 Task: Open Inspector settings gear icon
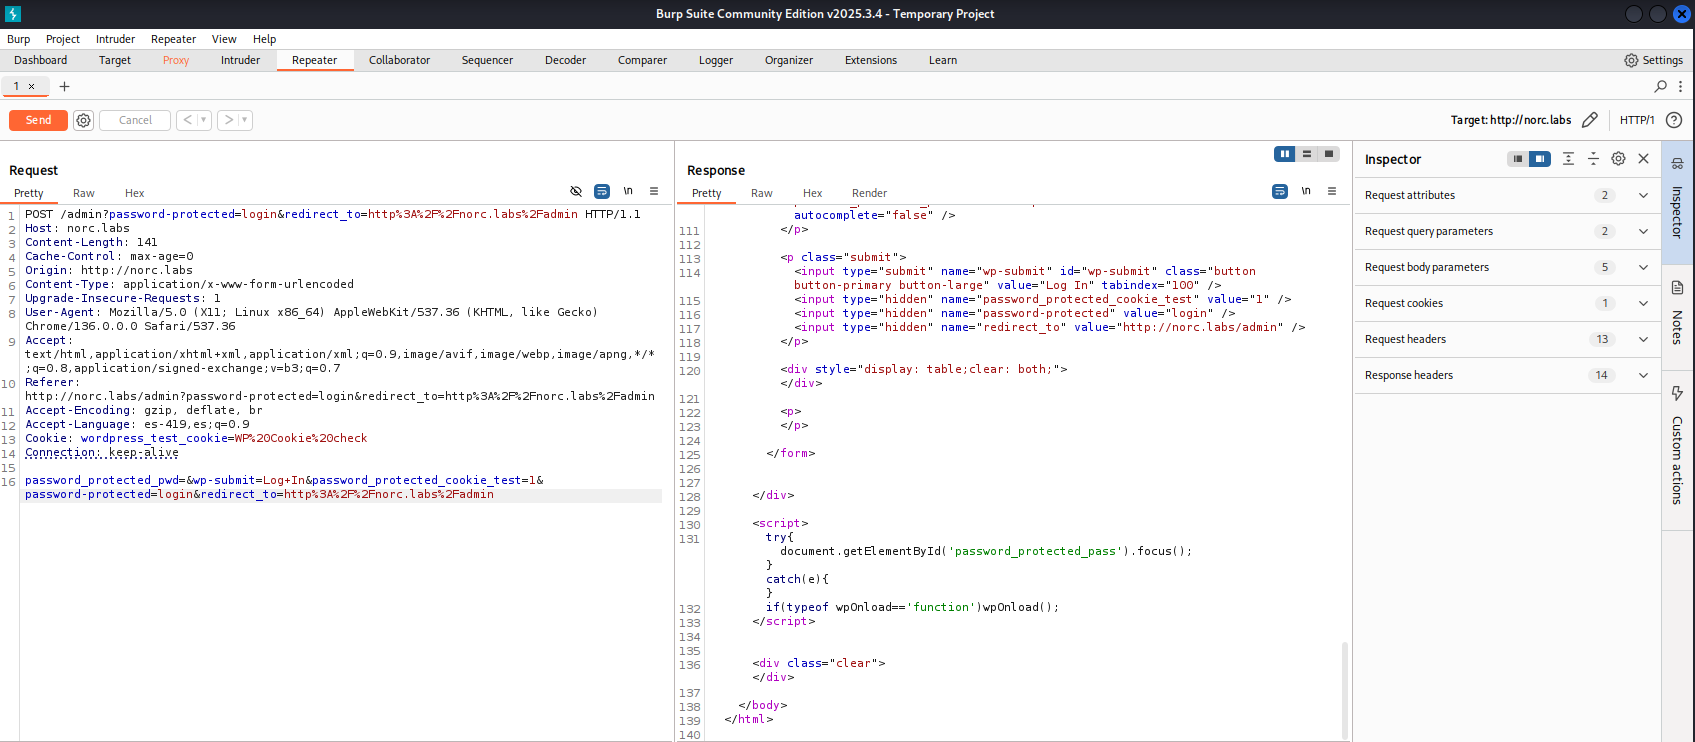tap(1618, 159)
